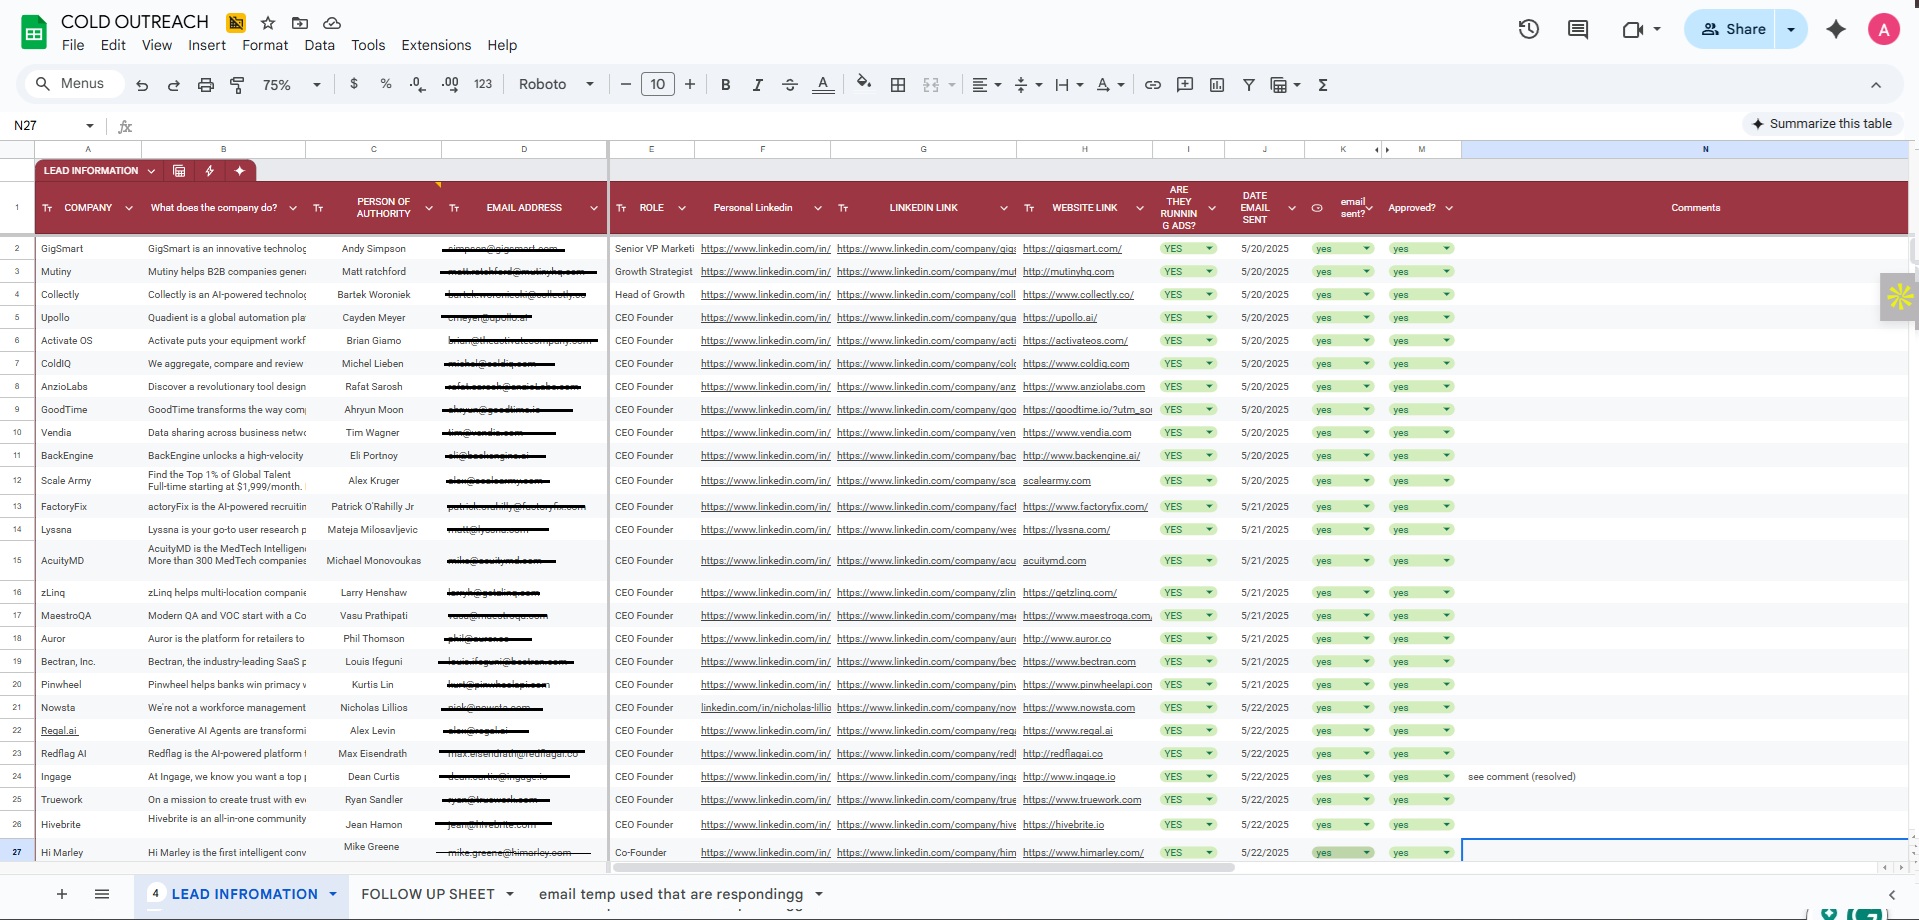Open the Roboto font dropdown
This screenshot has height=920, width=1919.
tap(556, 85)
